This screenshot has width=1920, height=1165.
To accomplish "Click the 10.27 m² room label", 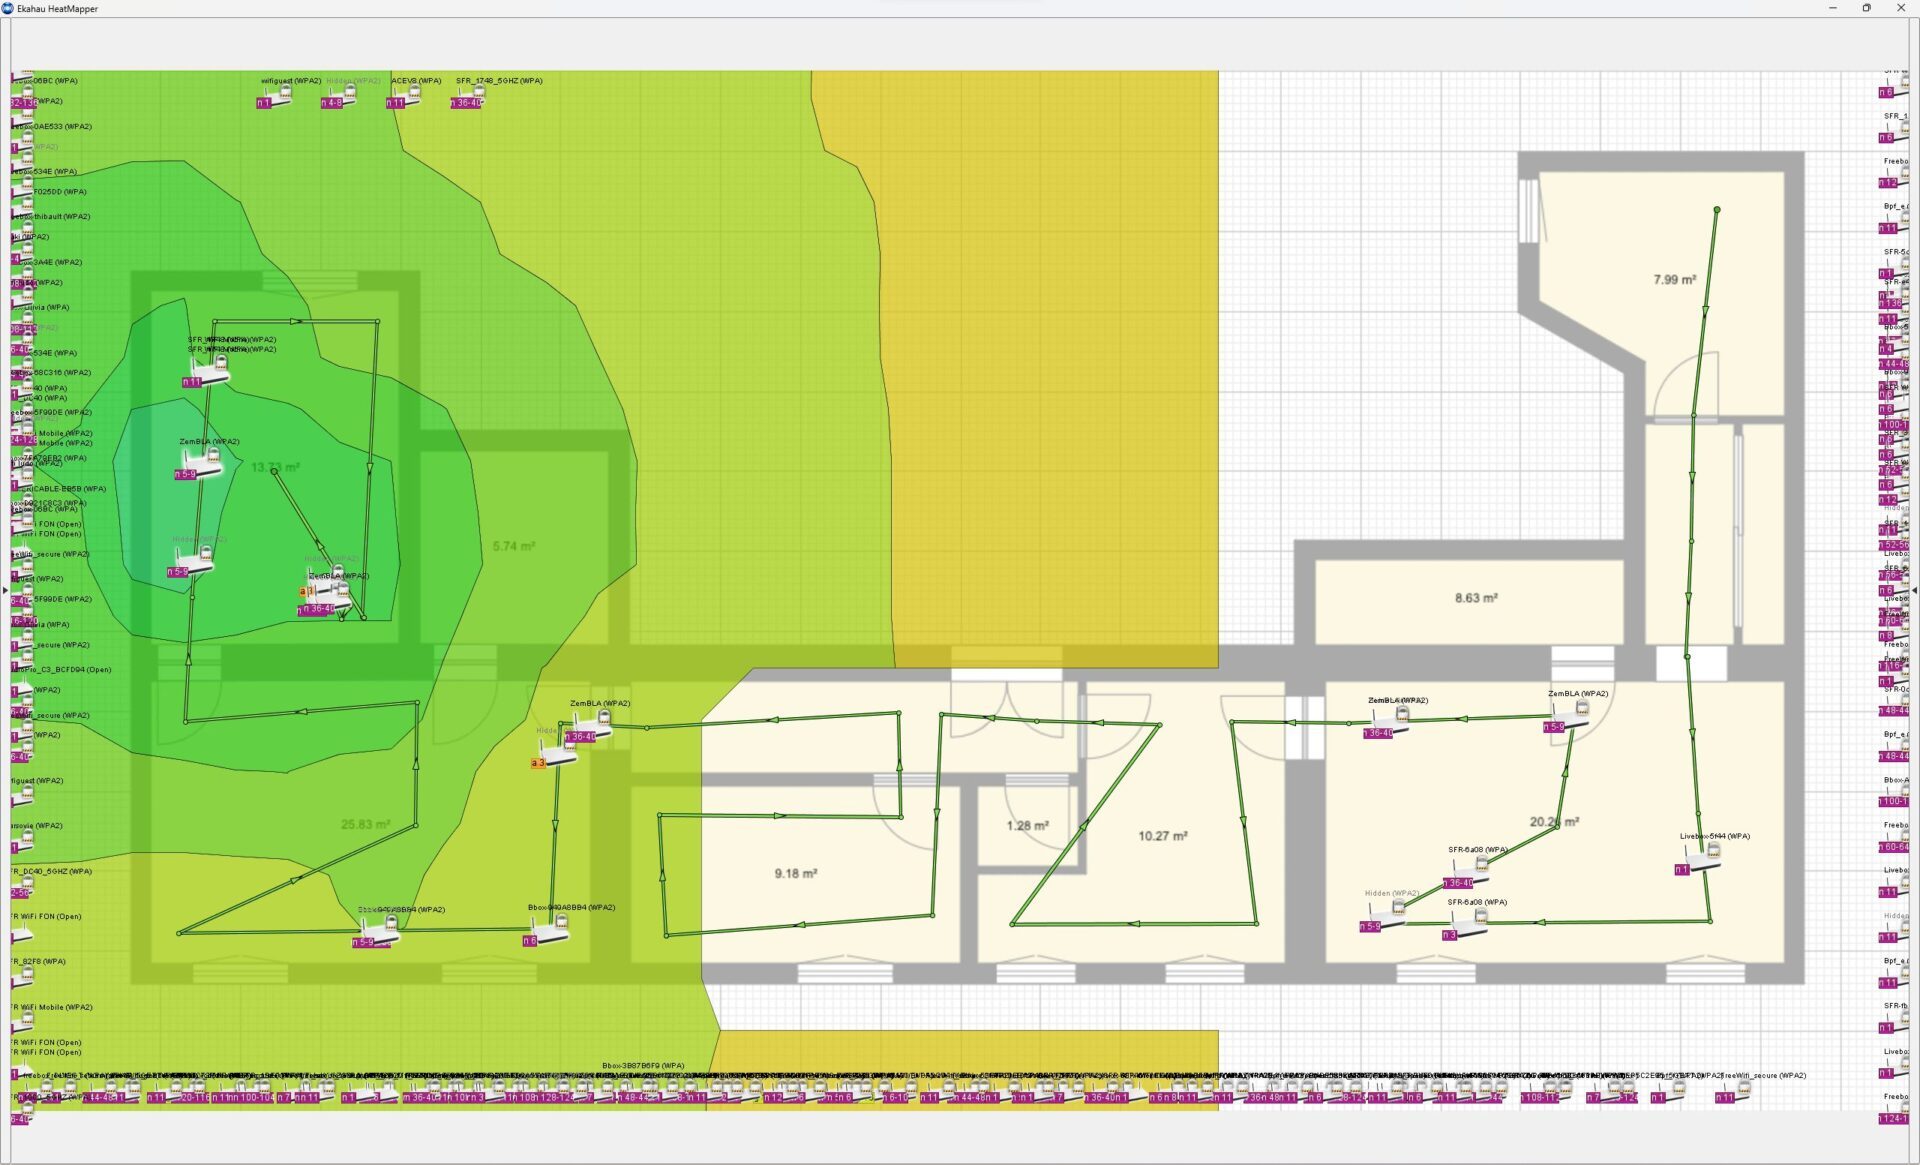I will [1162, 836].
